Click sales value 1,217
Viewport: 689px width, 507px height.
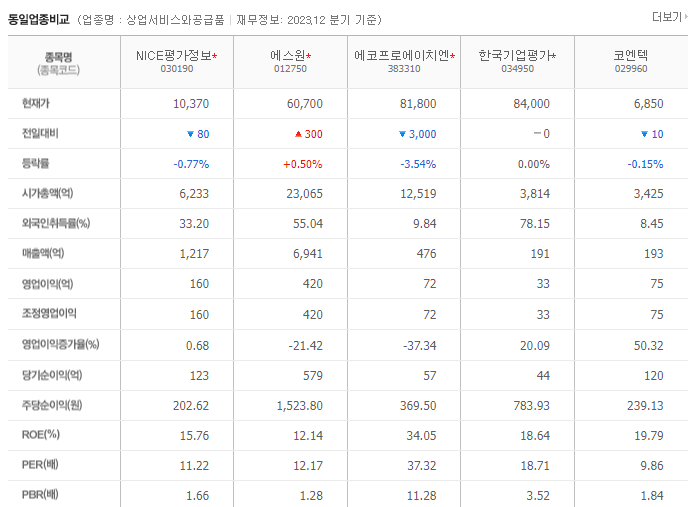[194, 254]
